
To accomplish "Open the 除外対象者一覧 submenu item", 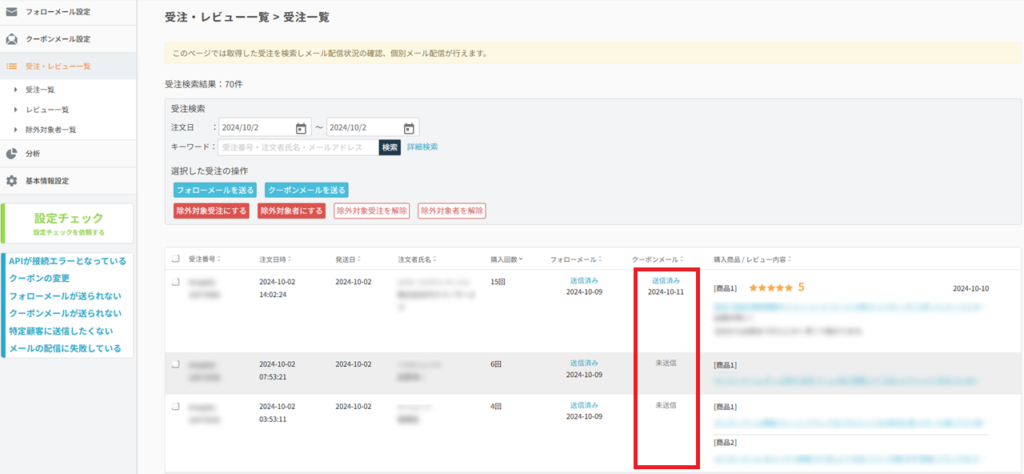I will click(x=50, y=129).
